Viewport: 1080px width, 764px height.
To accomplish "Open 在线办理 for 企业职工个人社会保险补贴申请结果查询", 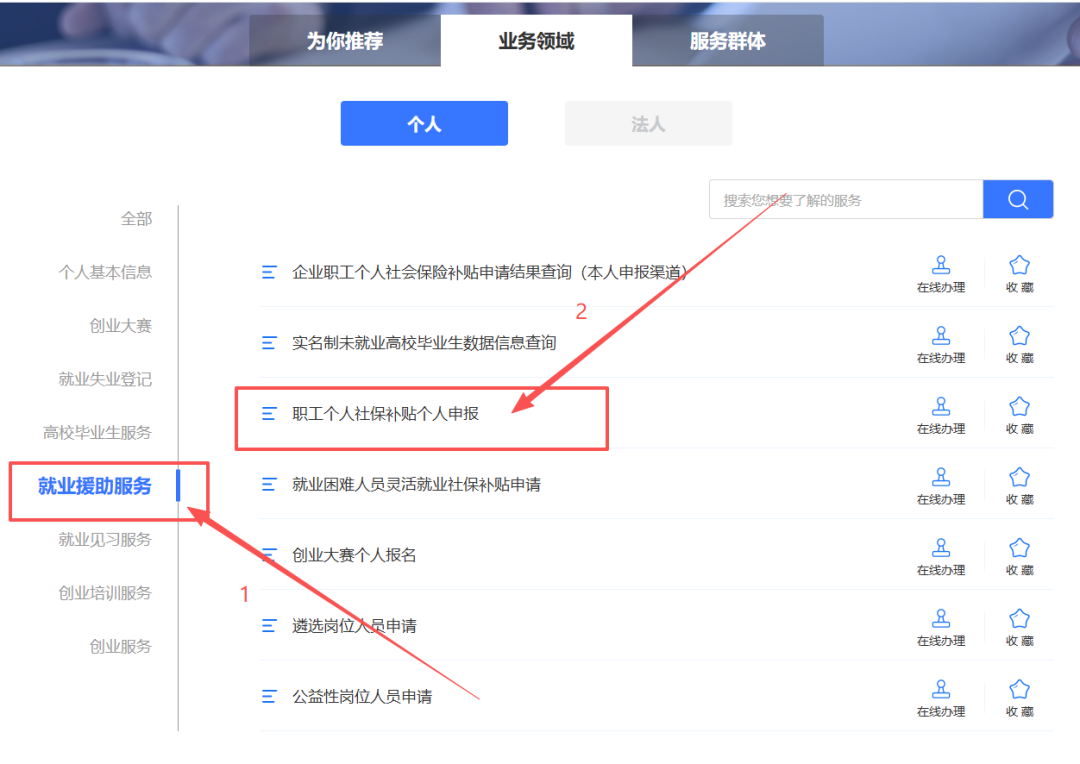I will pyautogui.click(x=941, y=273).
